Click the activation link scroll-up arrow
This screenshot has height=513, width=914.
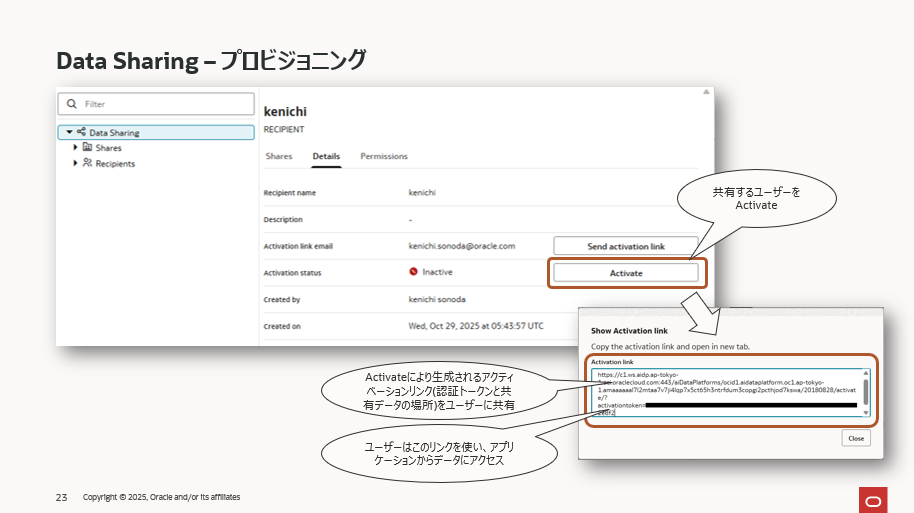(866, 373)
